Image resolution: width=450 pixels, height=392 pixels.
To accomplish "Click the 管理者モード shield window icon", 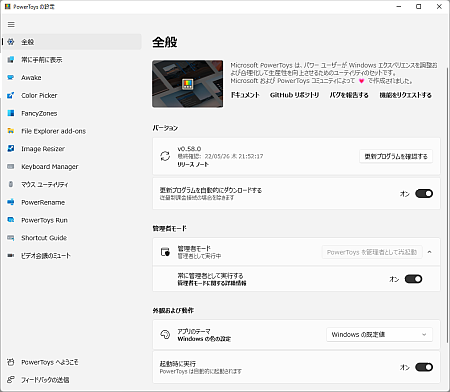I will pos(165,252).
